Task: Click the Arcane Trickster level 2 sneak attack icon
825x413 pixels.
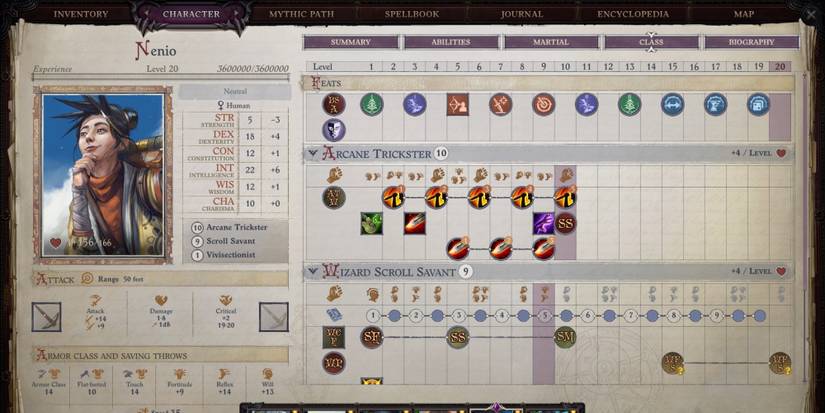Action: pyautogui.click(x=393, y=197)
